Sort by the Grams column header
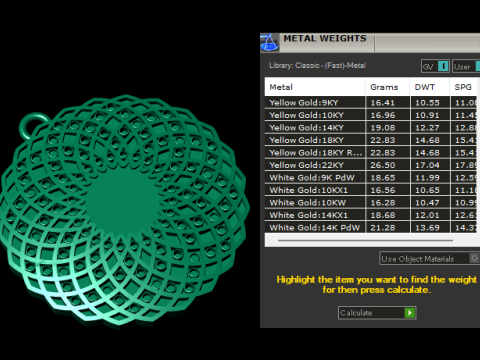The image size is (480, 360). point(388,87)
